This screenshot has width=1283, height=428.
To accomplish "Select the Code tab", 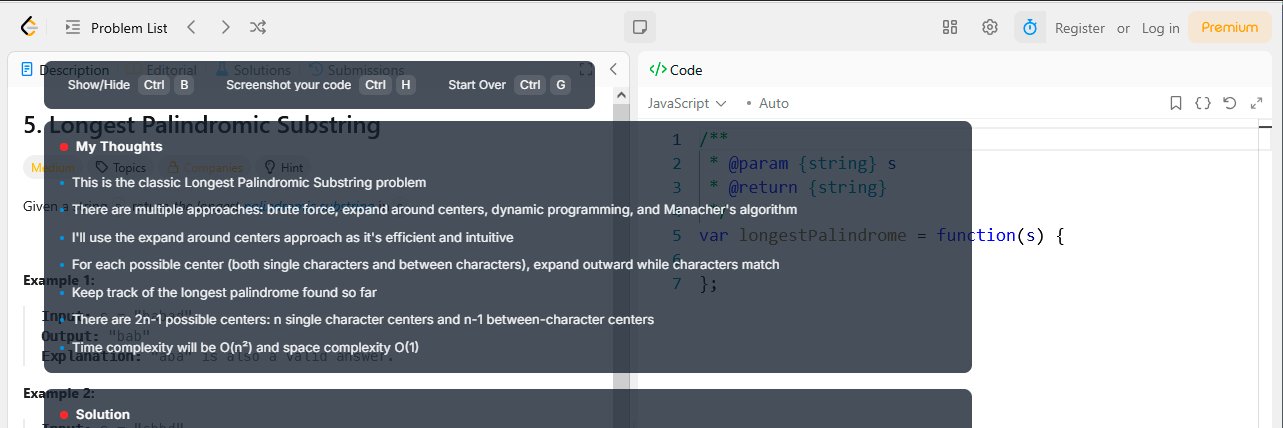I will (676, 70).
